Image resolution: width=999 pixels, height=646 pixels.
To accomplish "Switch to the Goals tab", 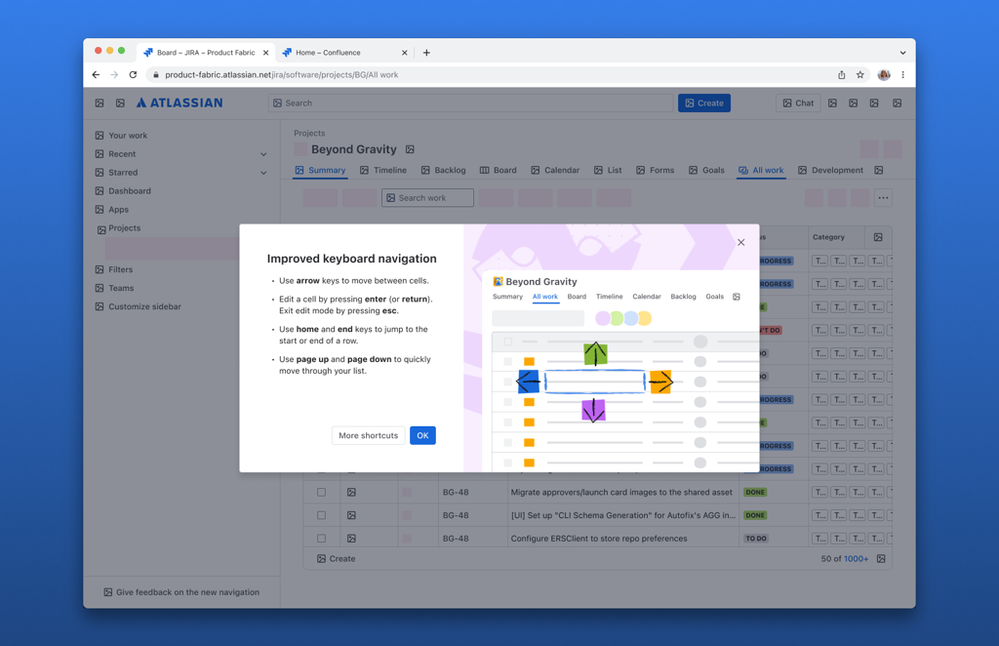I will [x=707, y=170].
